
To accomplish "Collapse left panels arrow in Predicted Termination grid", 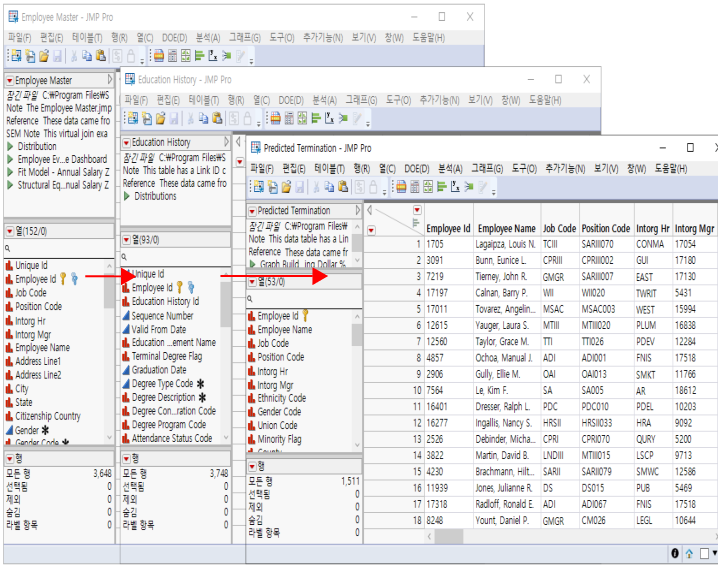I will 370,211.
